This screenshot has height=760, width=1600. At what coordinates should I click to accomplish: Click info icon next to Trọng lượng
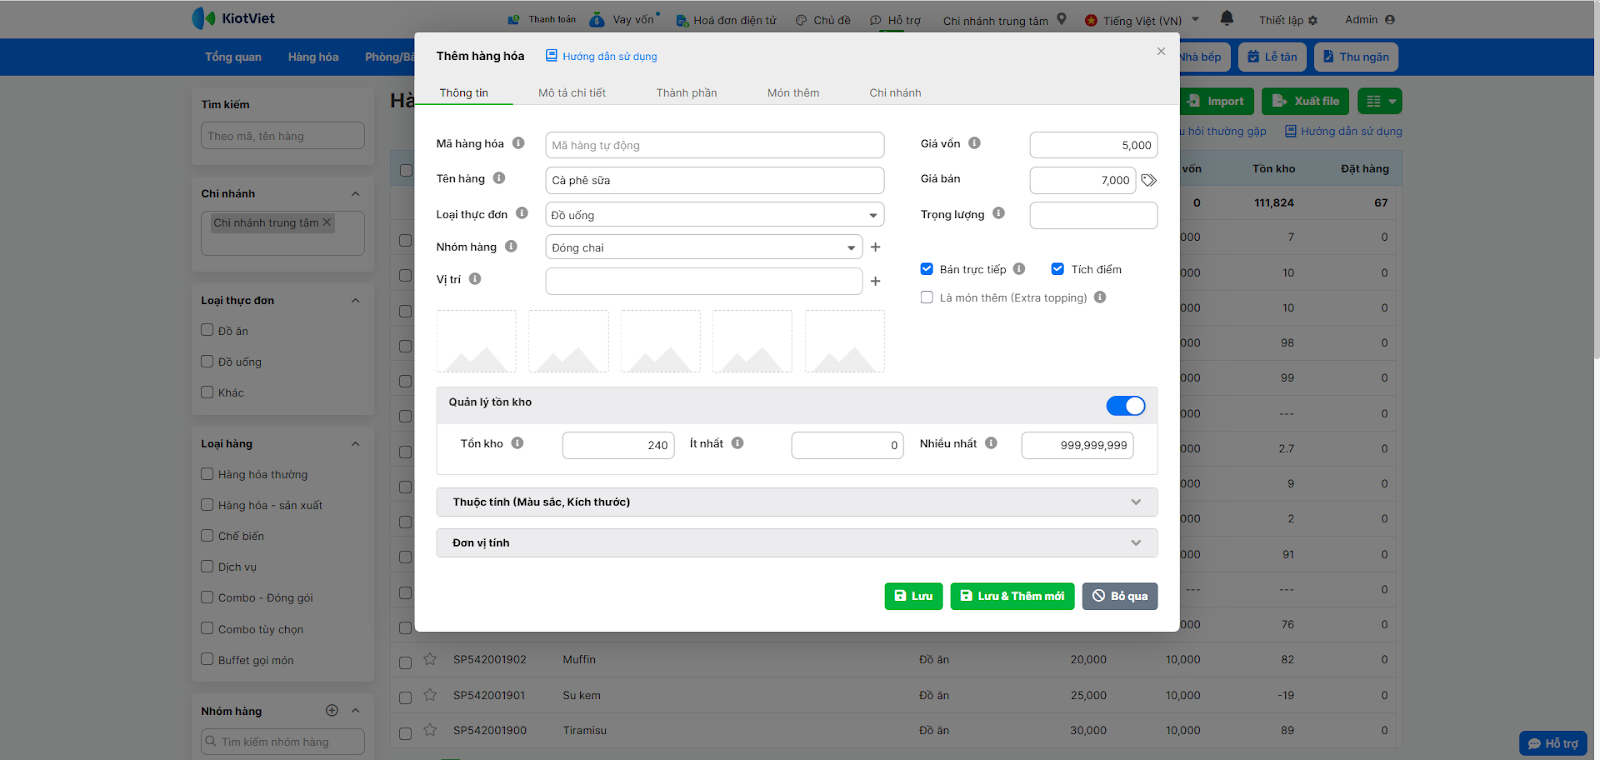point(999,213)
